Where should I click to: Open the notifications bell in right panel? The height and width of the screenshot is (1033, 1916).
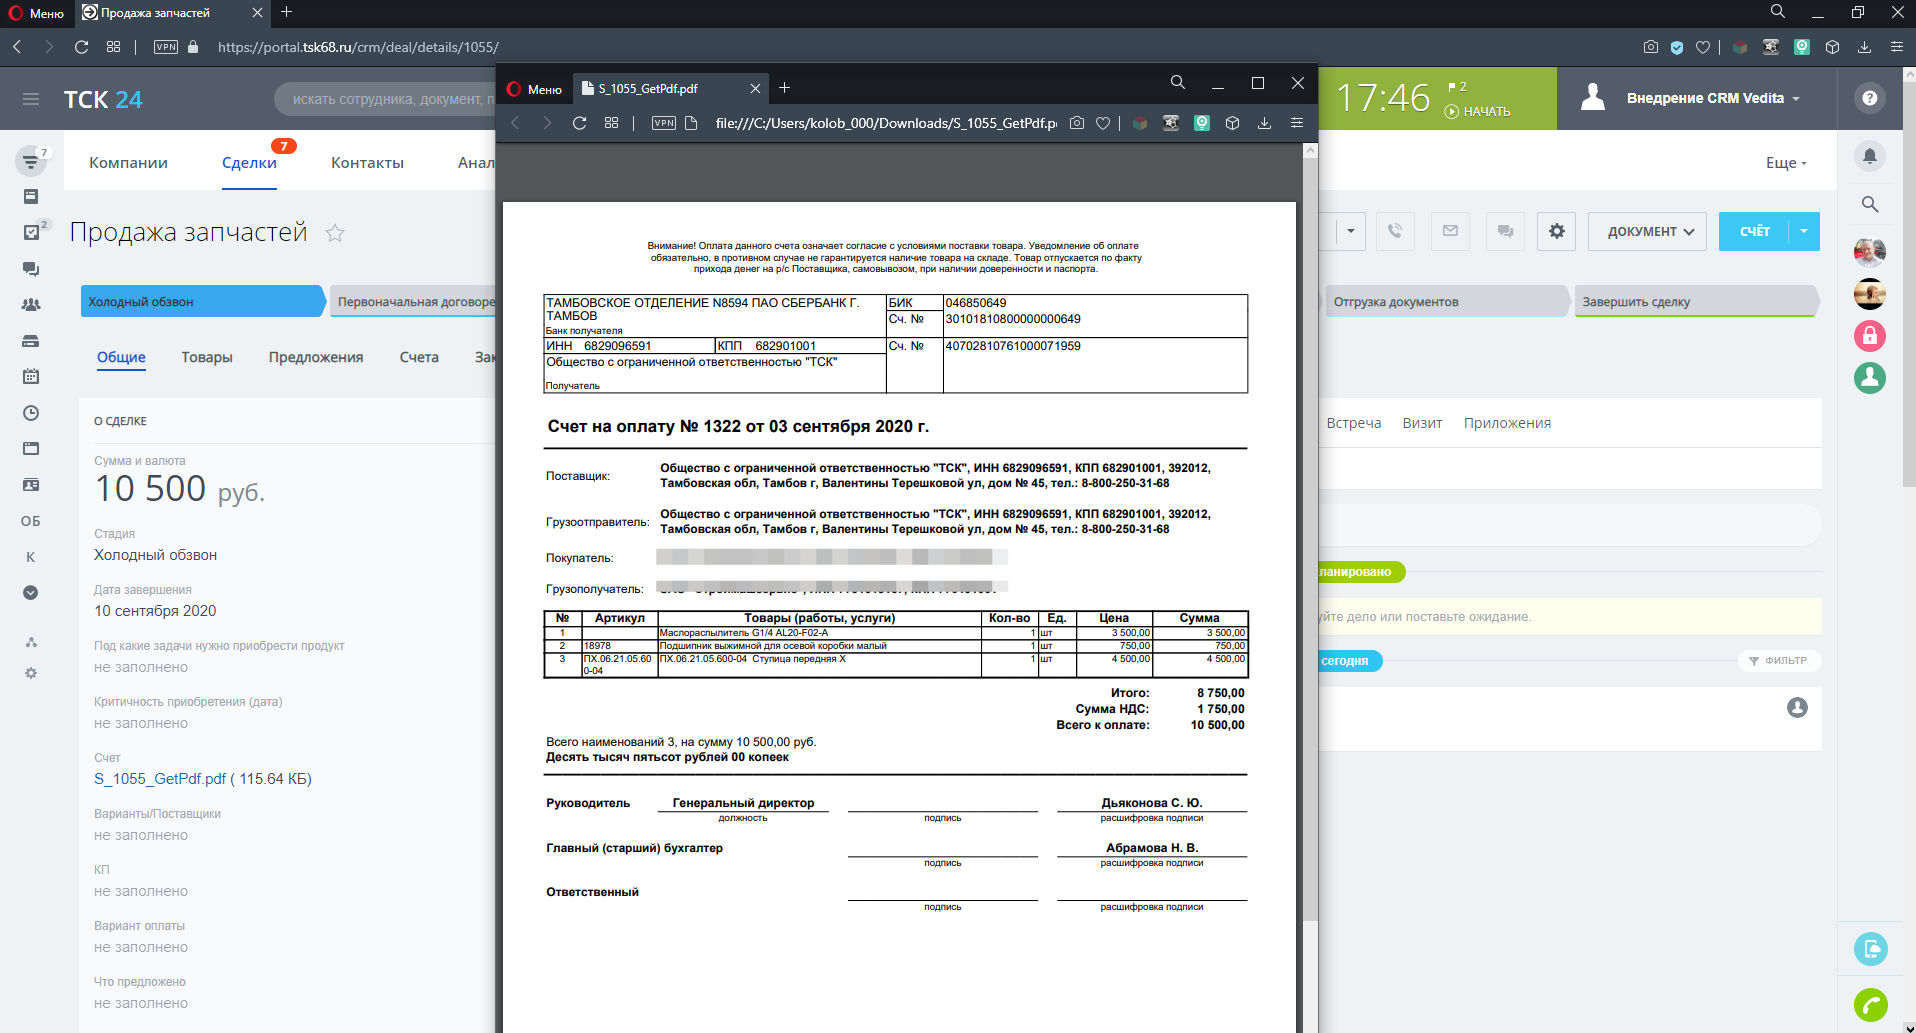(x=1869, y=156)
